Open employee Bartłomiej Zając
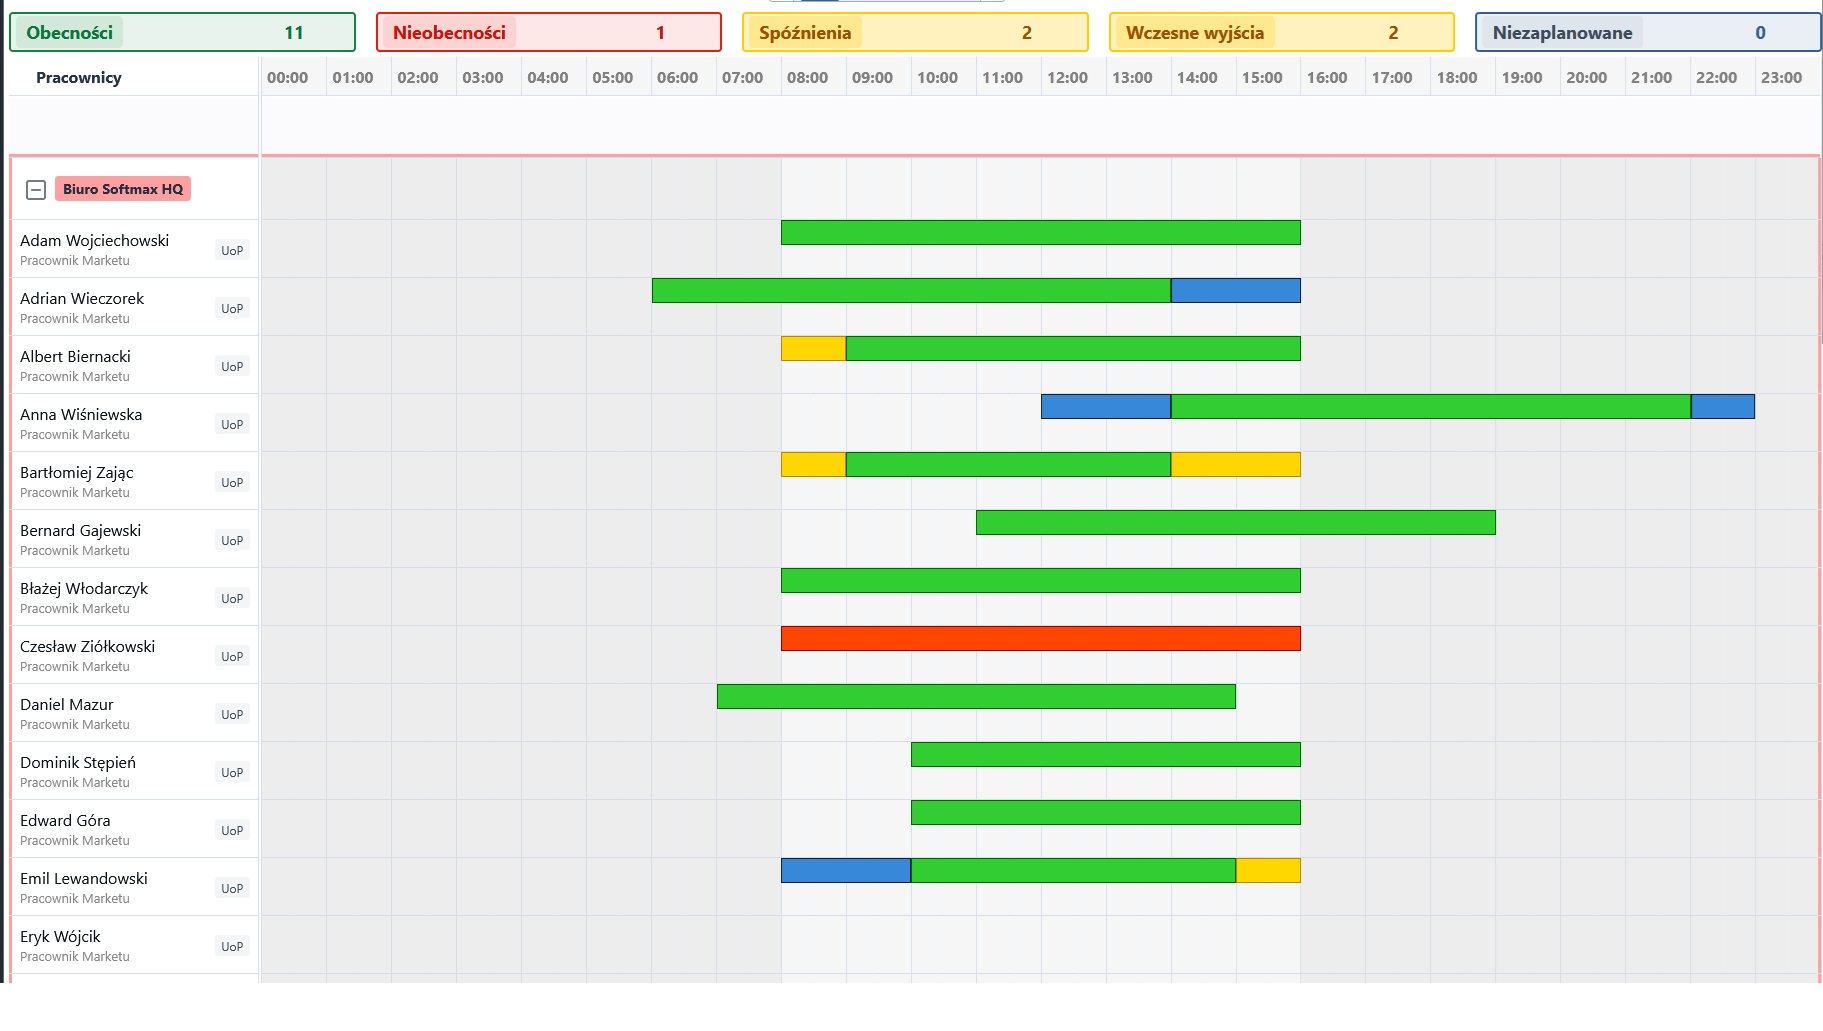 pos(76,472)
